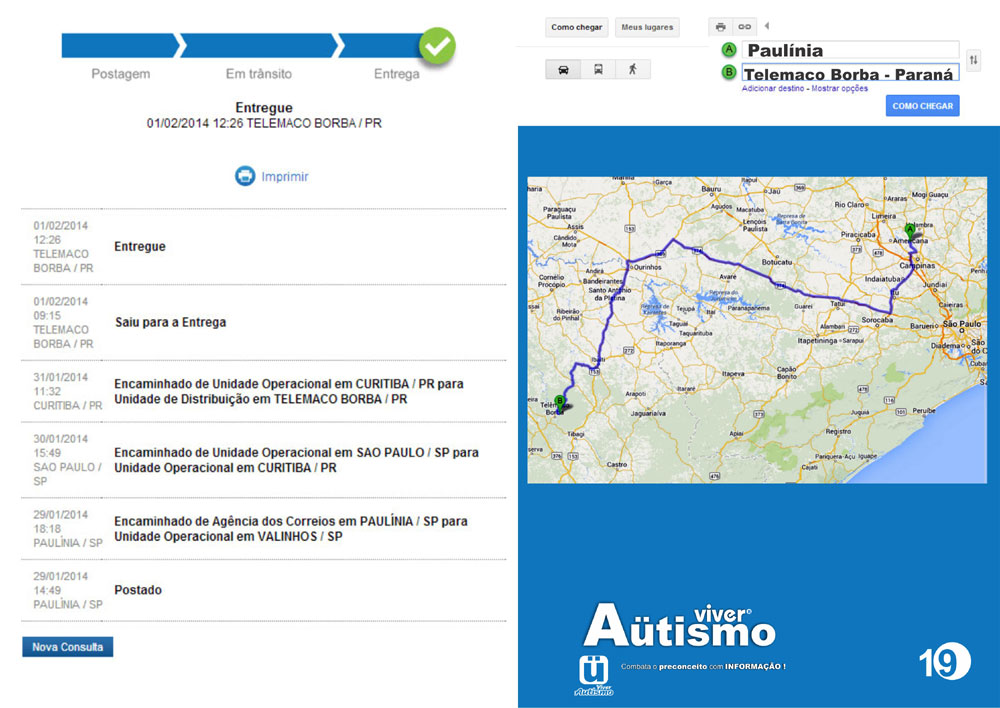This screenshot has width=1000, height=708.
Task: Click the Entrega step in progress bar
Action: 397,74
